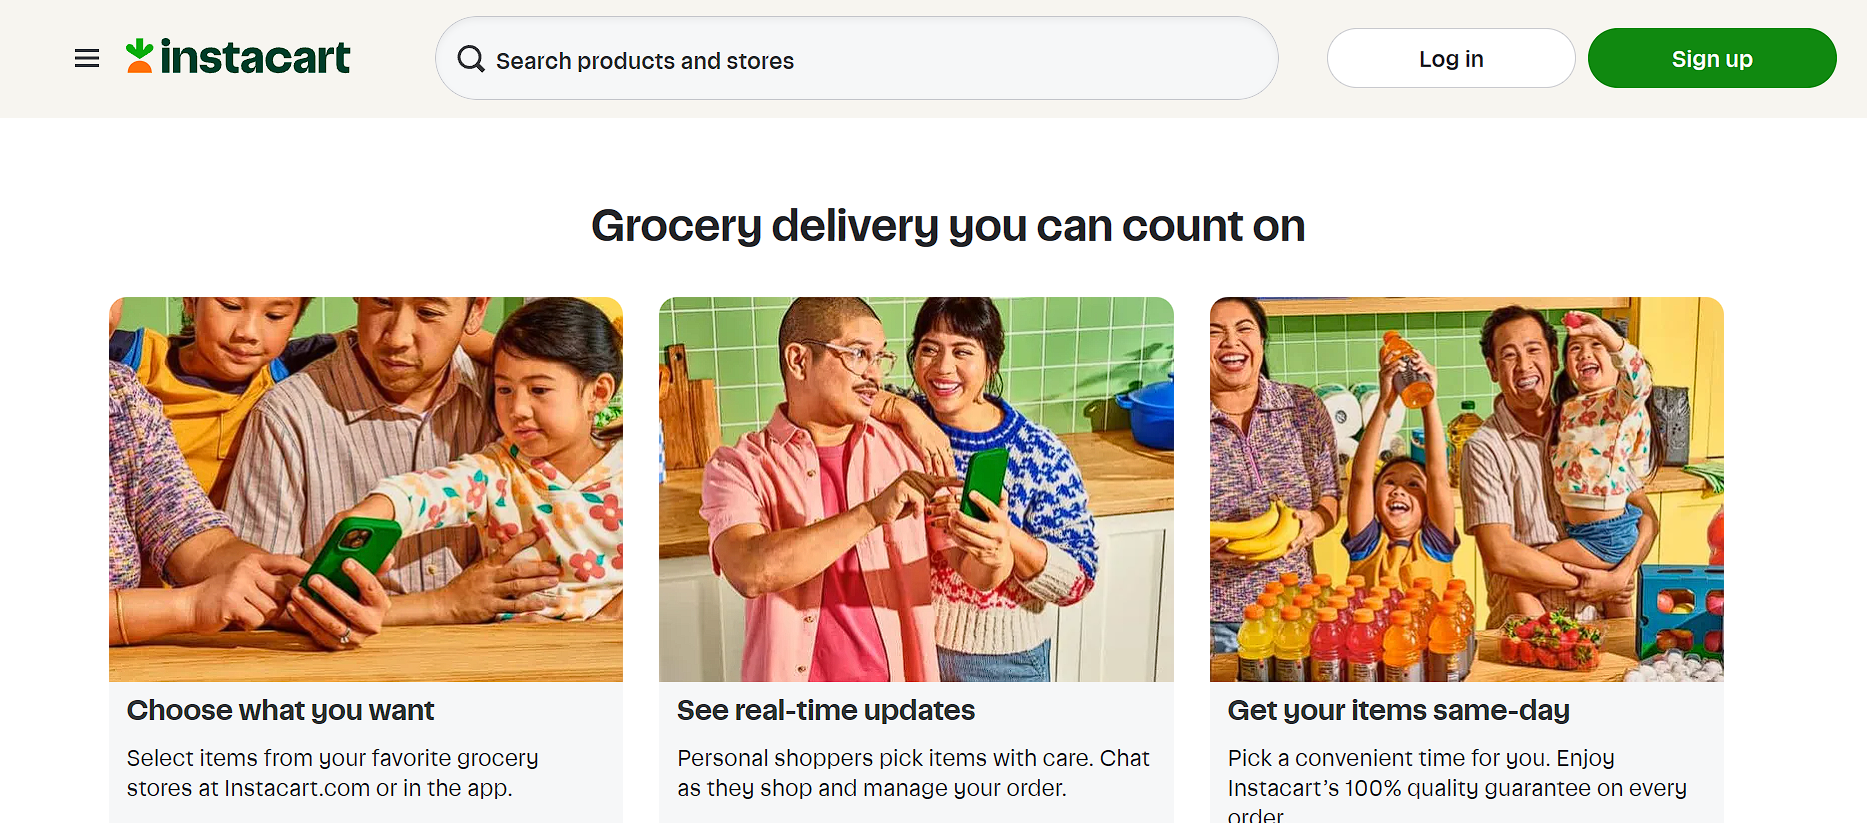Viewport: 1867px width, 823px height.
Task: Click the "See real-time updates" heading
Action: coord(826,710)
